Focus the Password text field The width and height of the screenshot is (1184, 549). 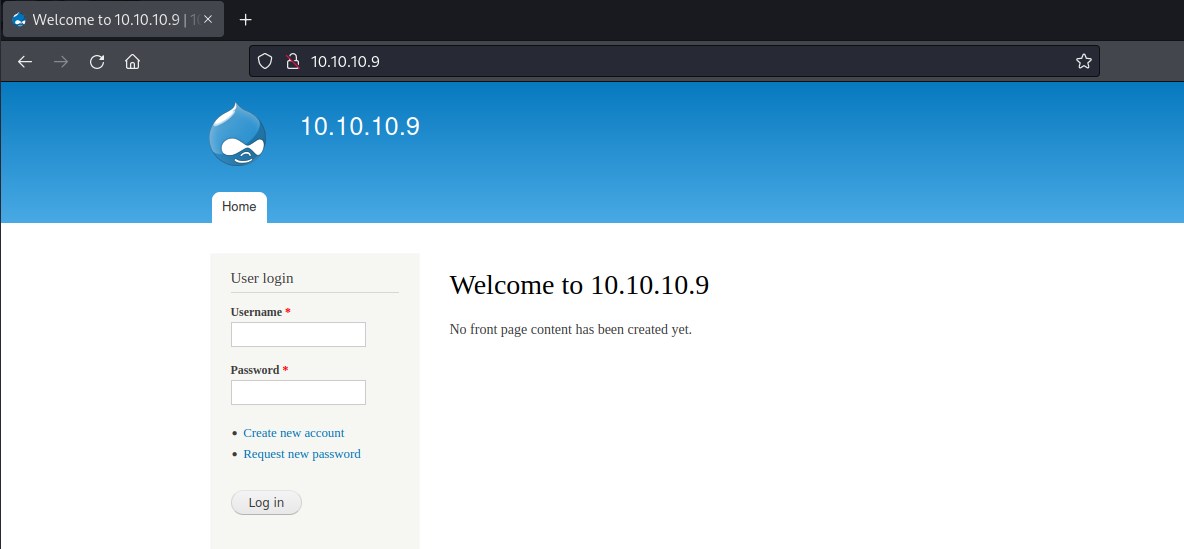pyautogui.click(x=298, y=392)
